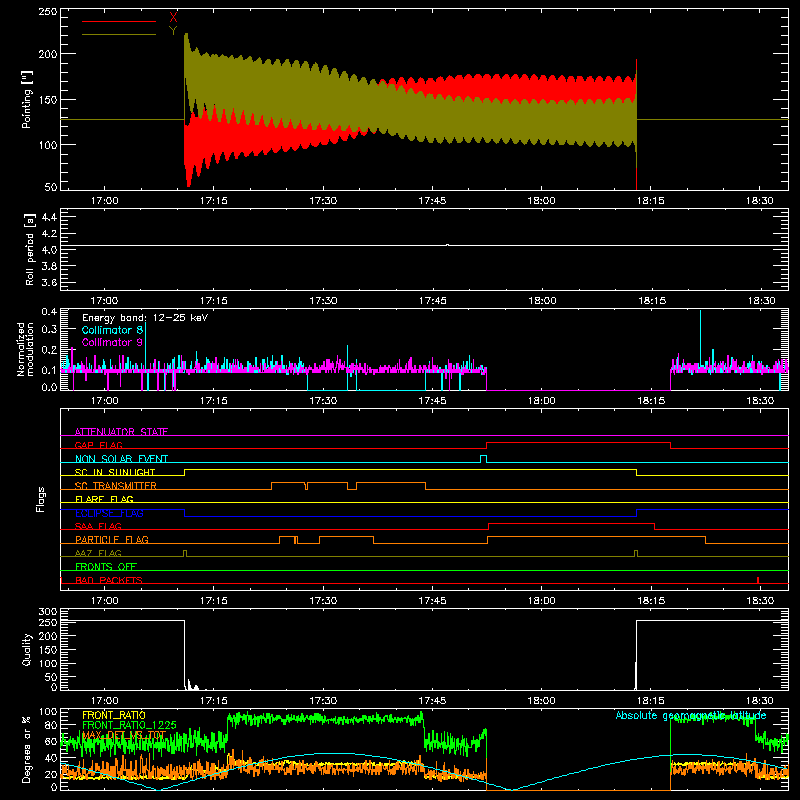Click the magenta 'Collimator 9' legend entry
800x800 pixels.
(x=112, y=342)
